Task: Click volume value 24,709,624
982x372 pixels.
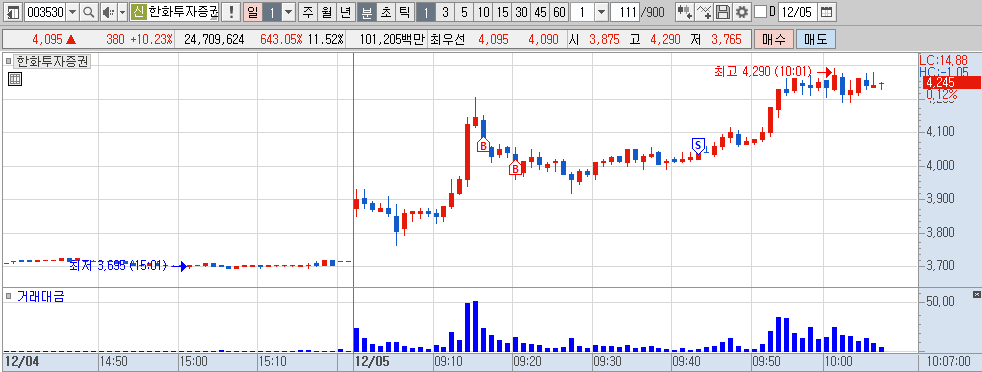Action: (214, 39)
